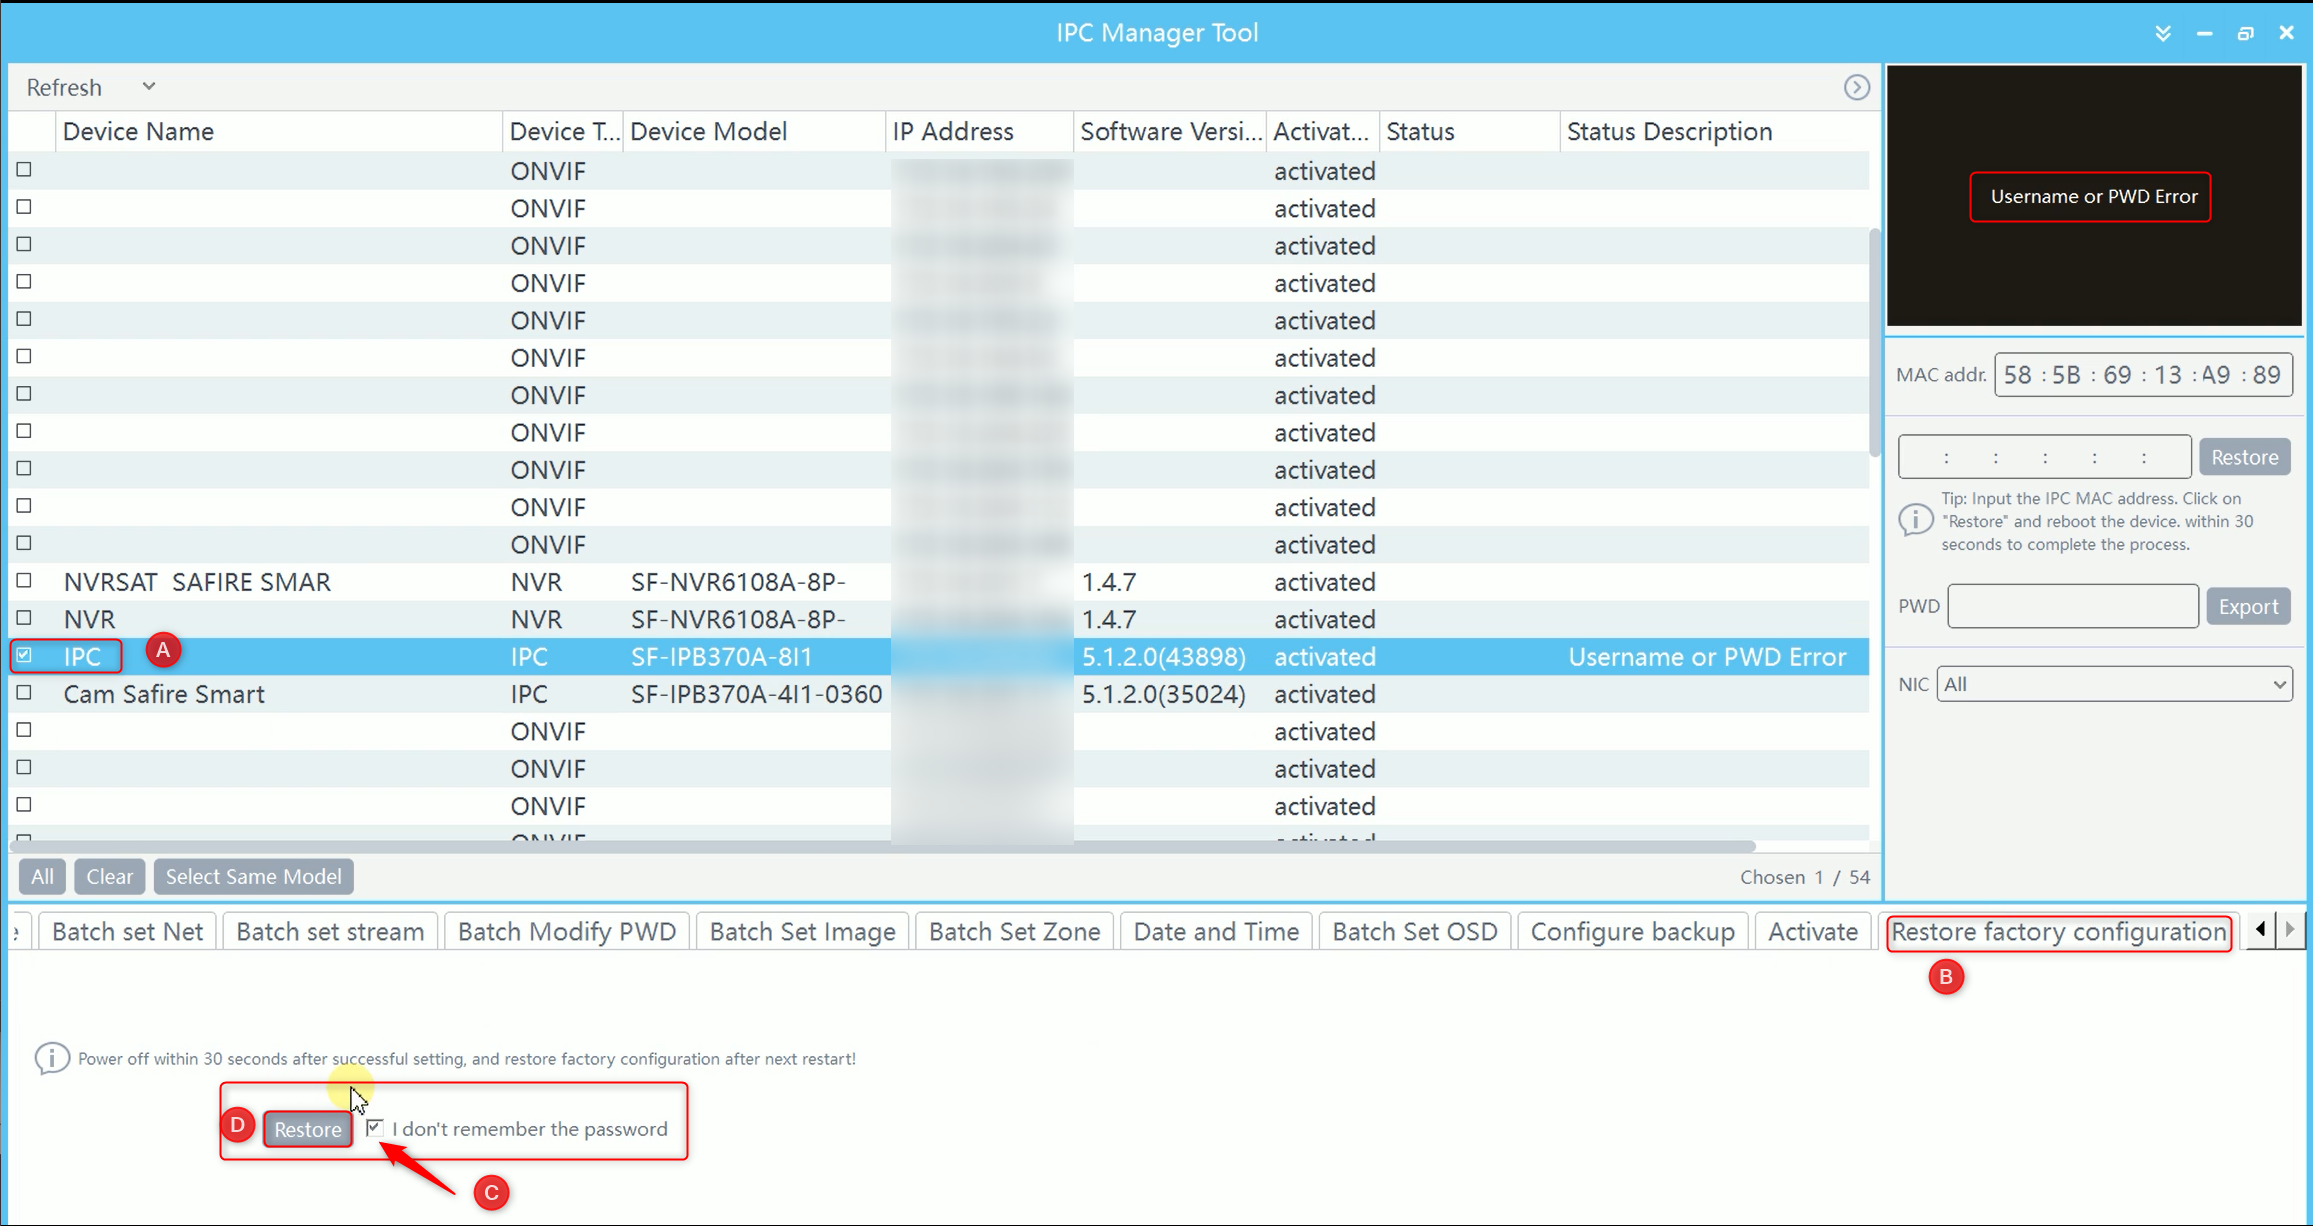
Task: Click the vertical scrollbar of device list
Action: [1874, 340]
